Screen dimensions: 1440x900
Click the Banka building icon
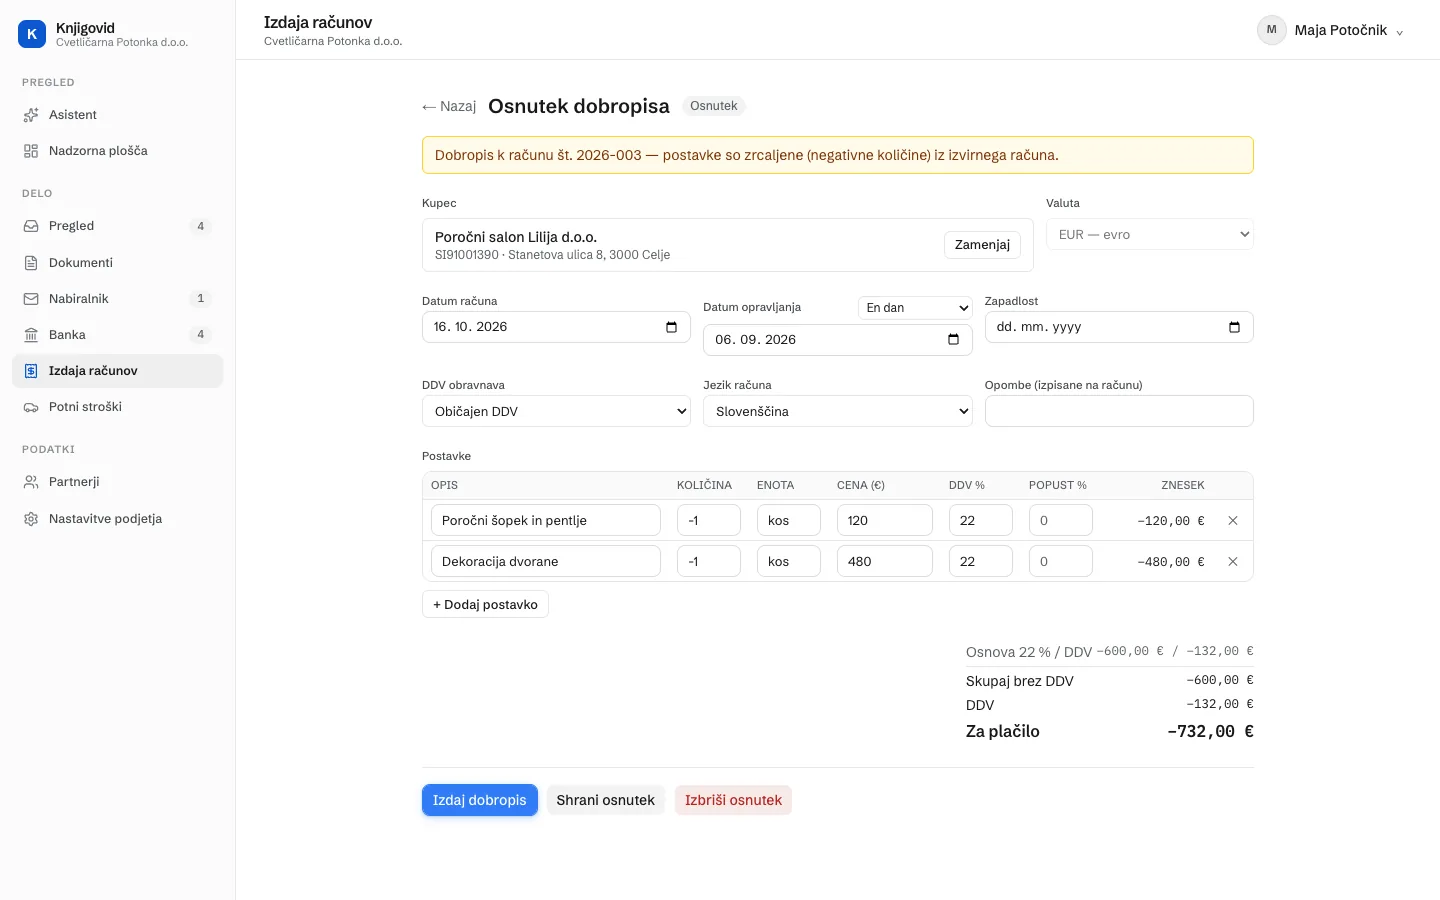click(31, 335)
